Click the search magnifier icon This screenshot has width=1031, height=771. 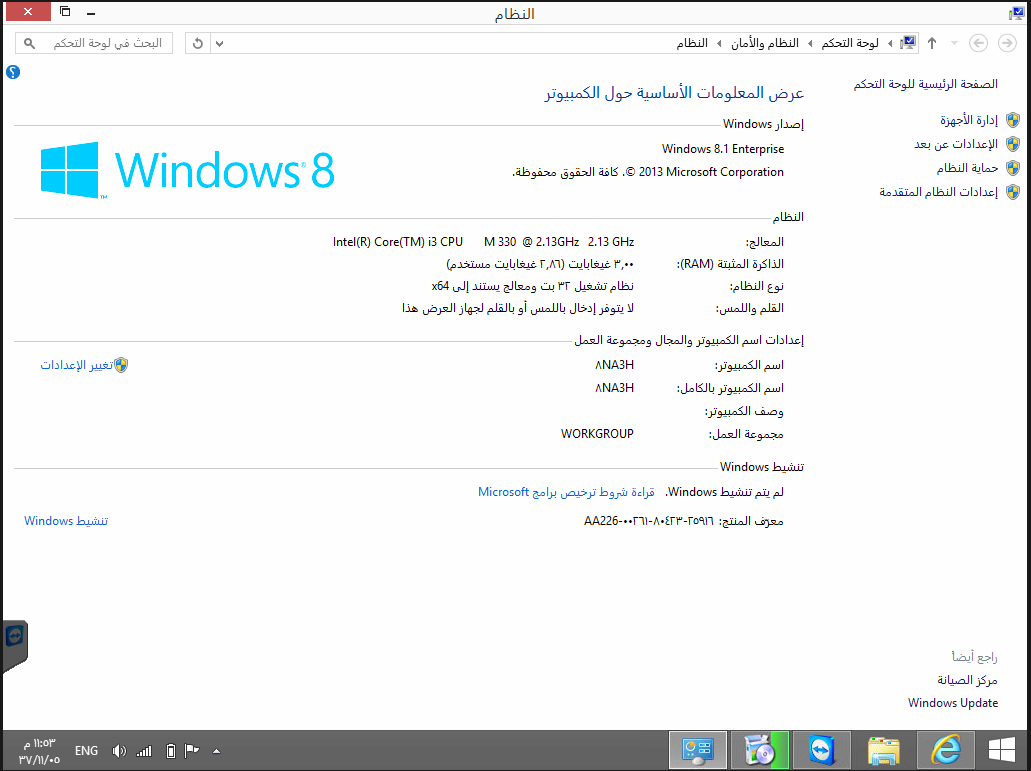(x=30, y=43)
